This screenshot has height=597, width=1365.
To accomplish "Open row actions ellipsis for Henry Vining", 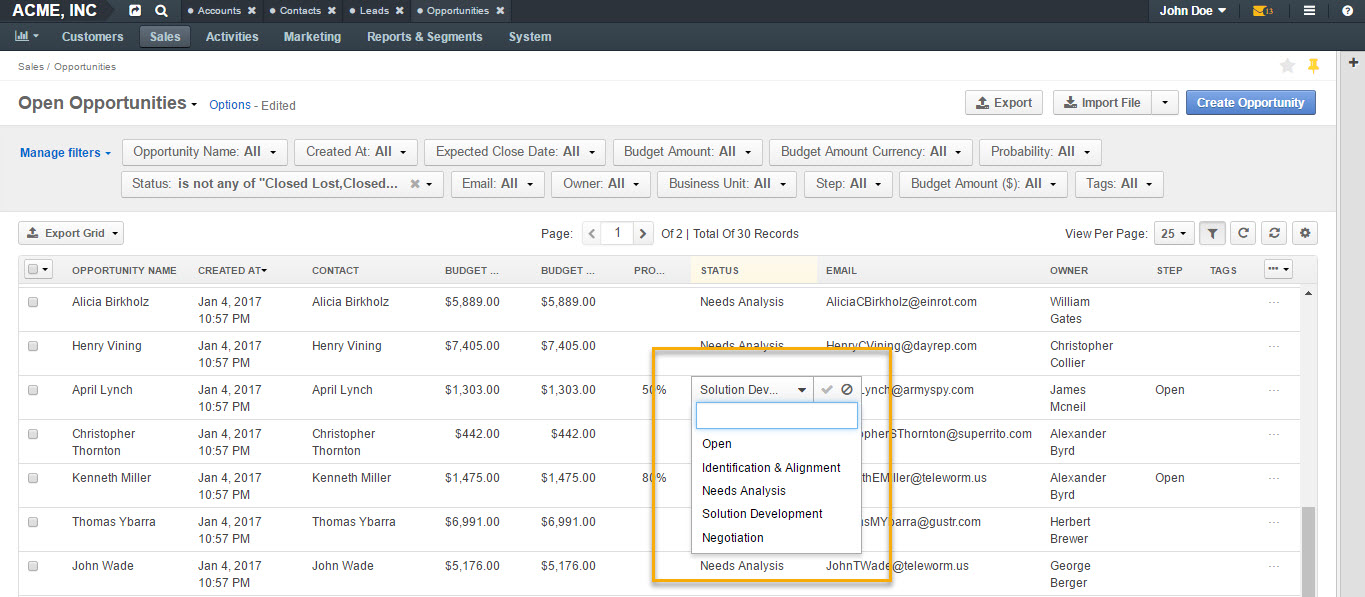I will tap(1273, 346).
